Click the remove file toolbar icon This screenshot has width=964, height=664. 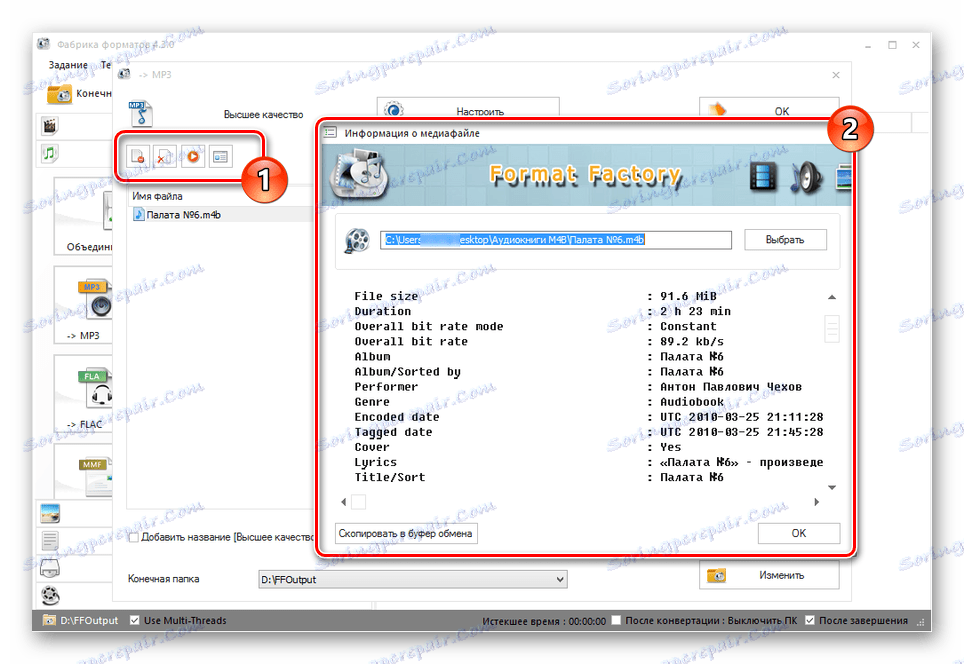pyautogui.click(x=138, y=157)
